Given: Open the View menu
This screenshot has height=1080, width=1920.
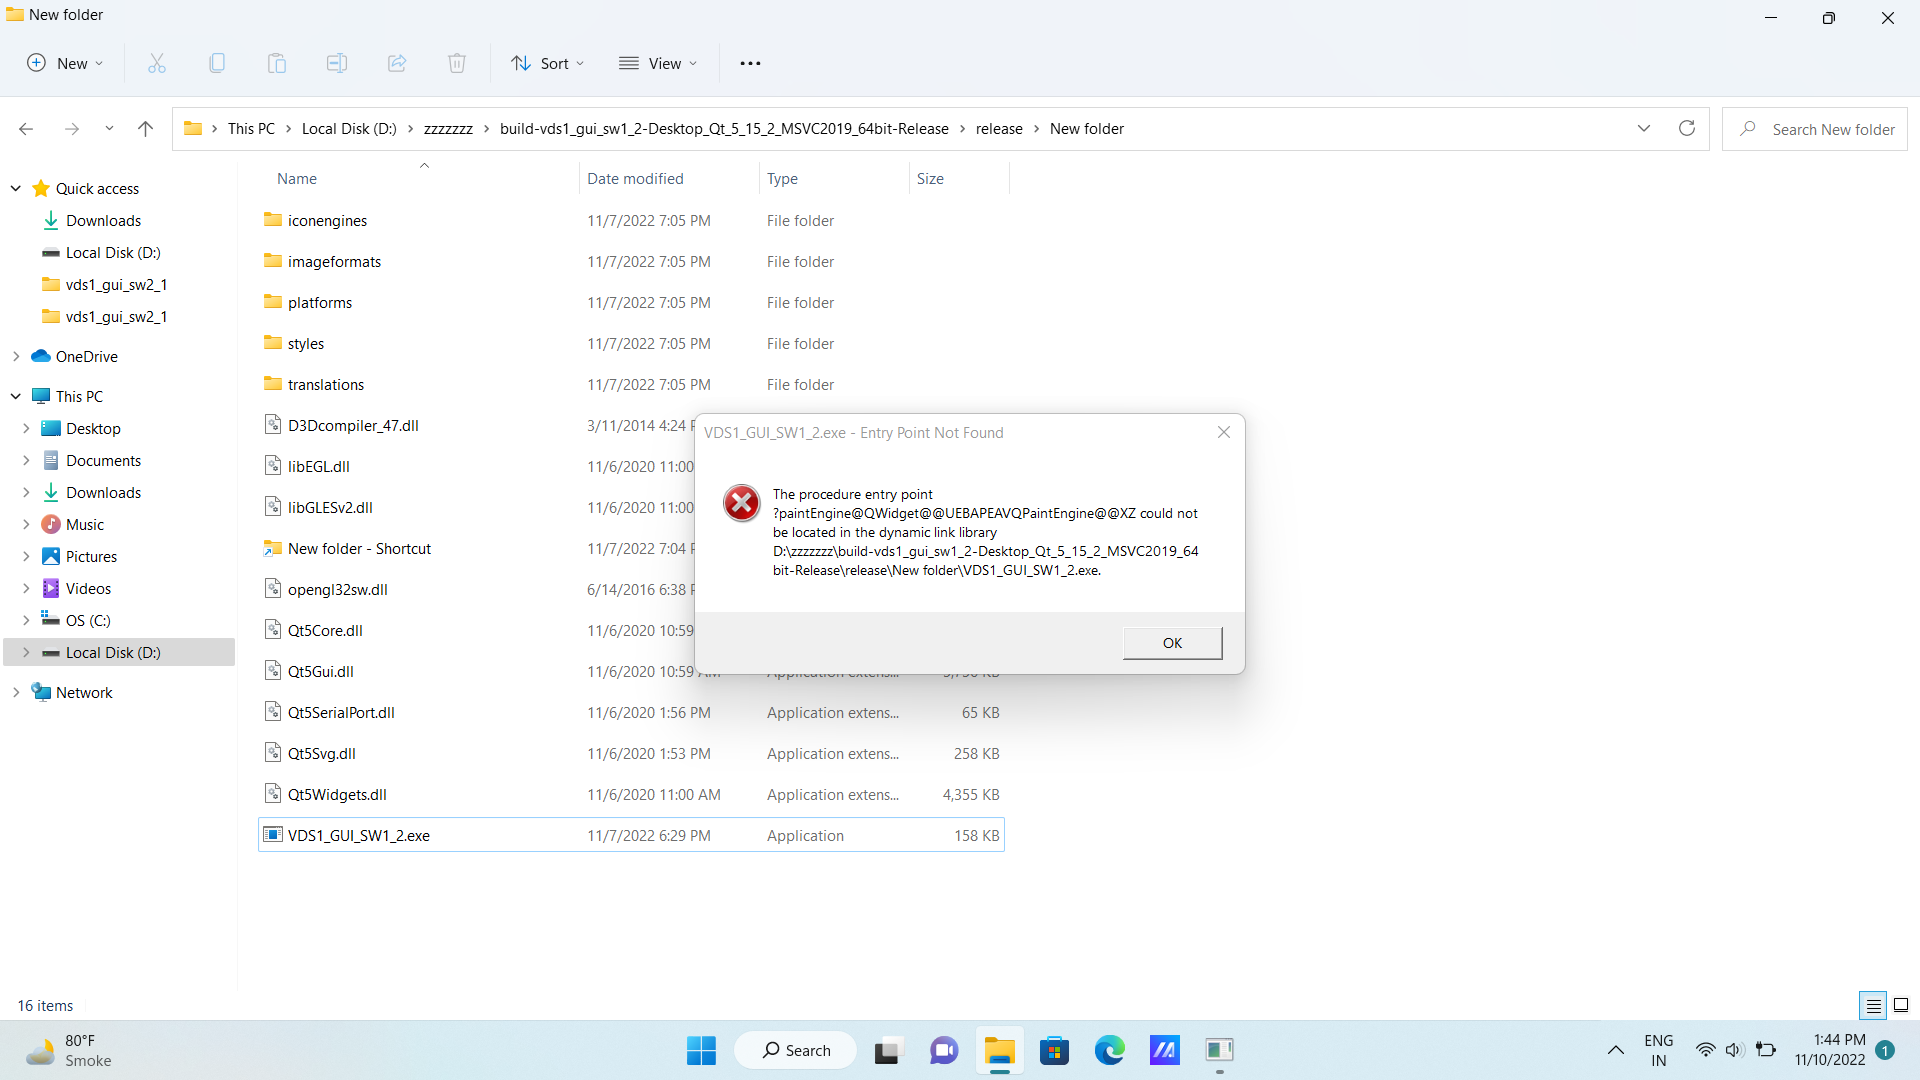Looking at the screenshot, I should coord(658,62).
